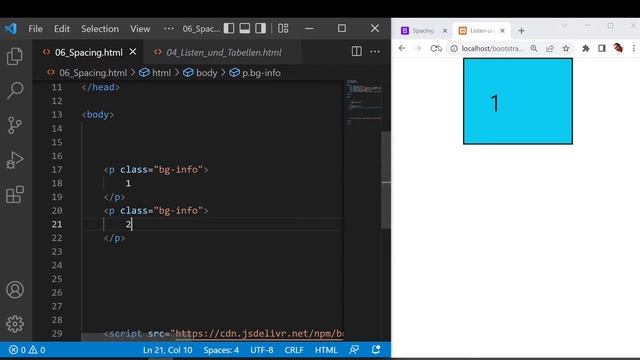640x360 pixels.
Task: Change end of line sequence CRLF
Action: click(294, 350)
